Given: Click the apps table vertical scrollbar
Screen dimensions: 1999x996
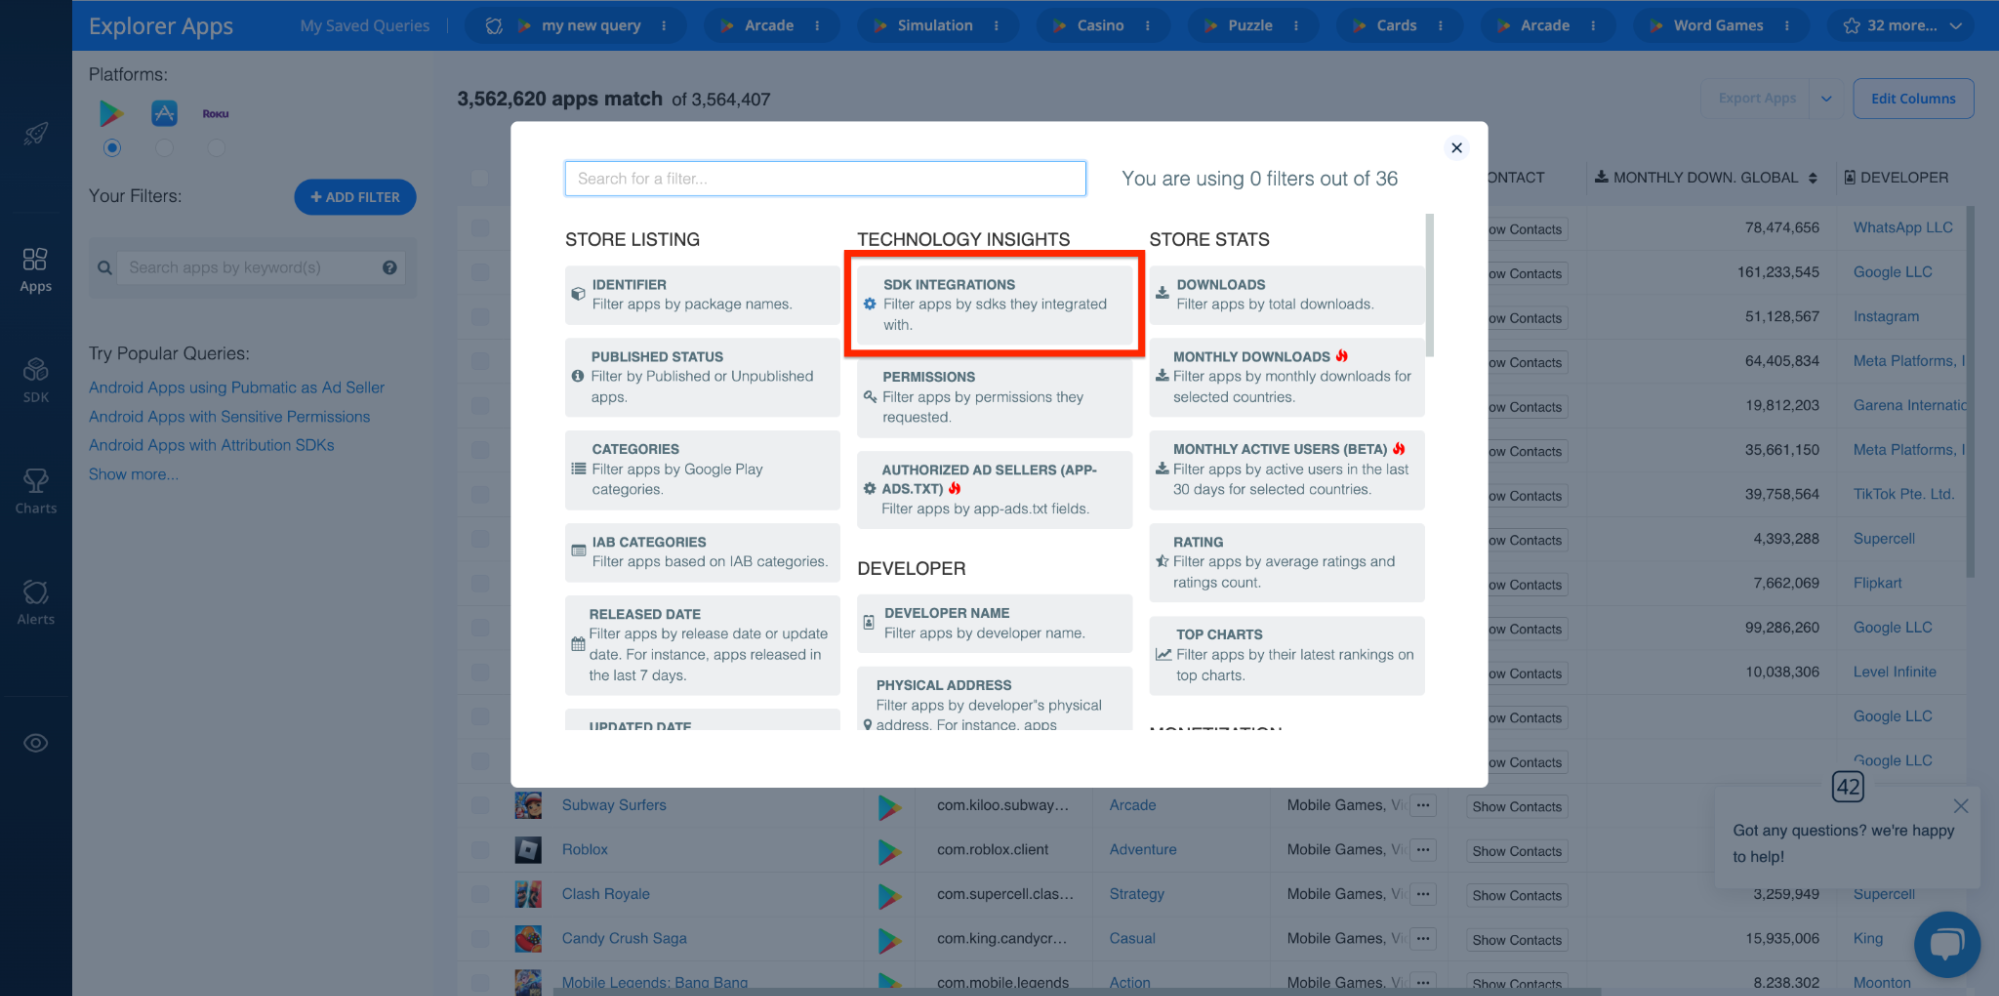Looking at the screenshot, I should coord(1970,391).
